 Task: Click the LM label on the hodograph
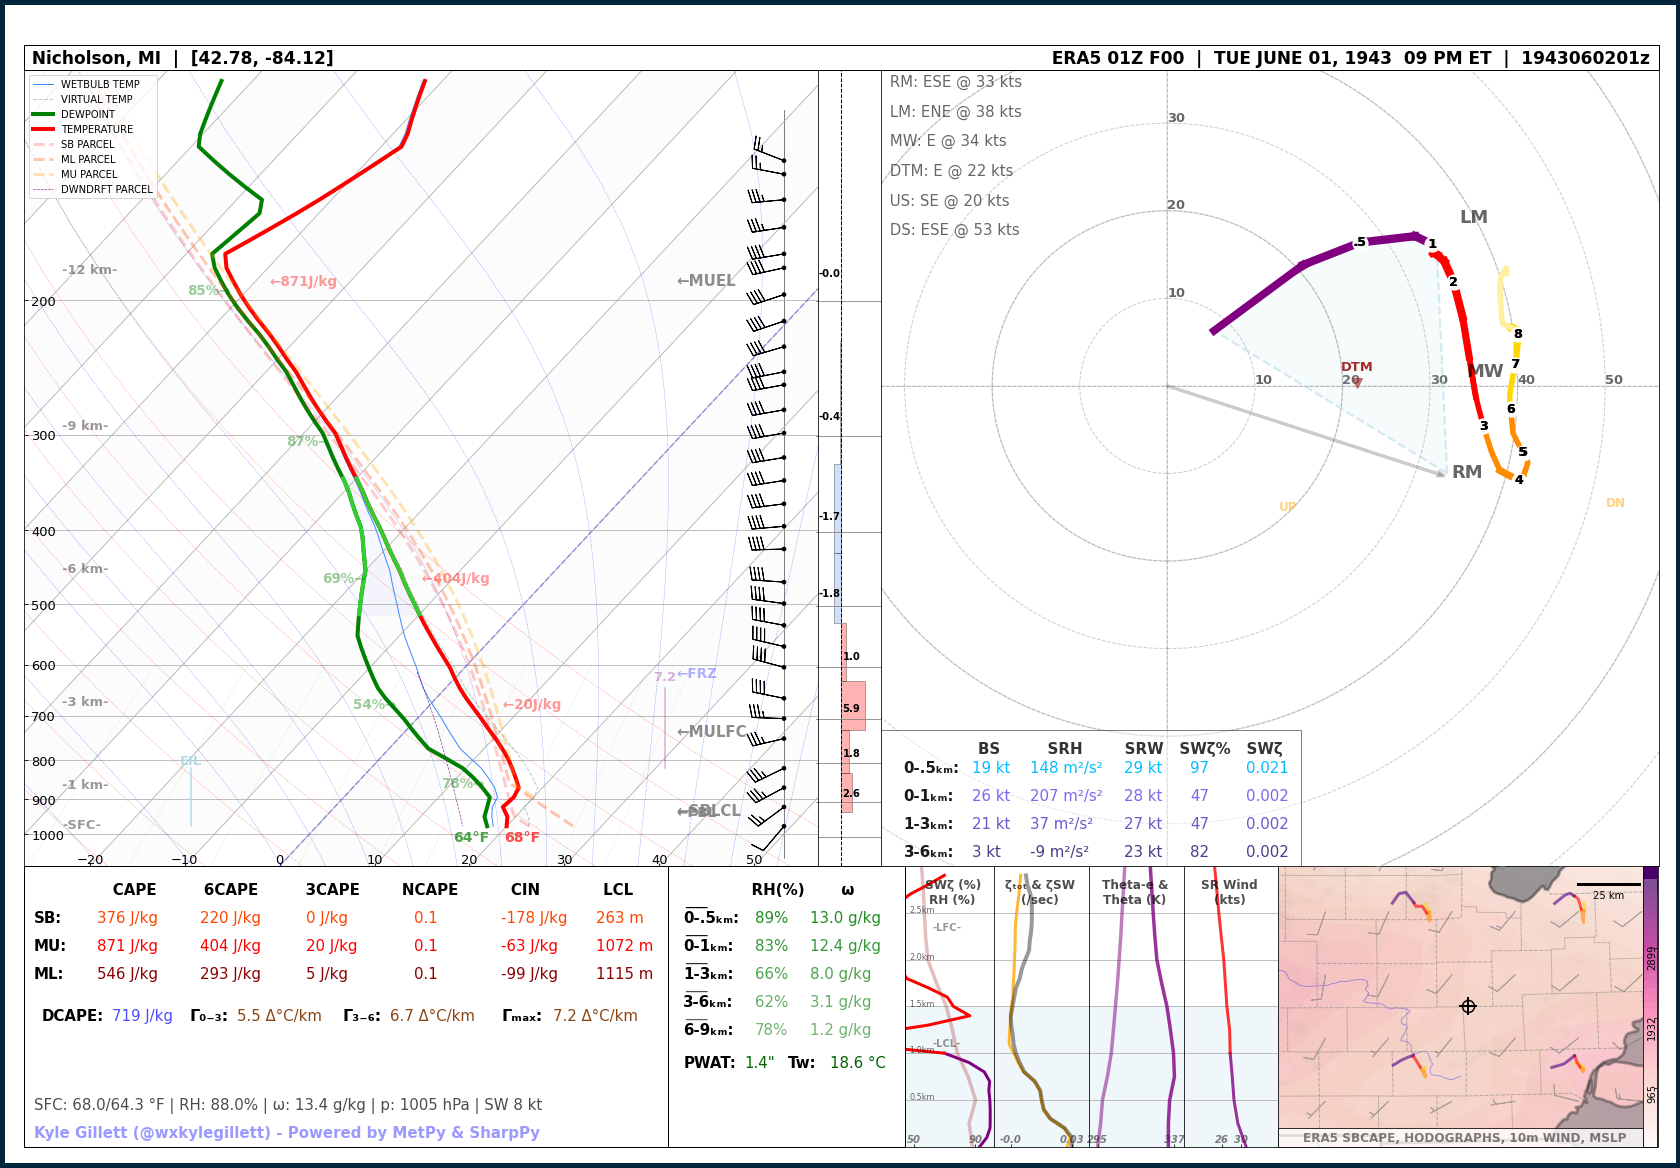(x=1473, y=217)
